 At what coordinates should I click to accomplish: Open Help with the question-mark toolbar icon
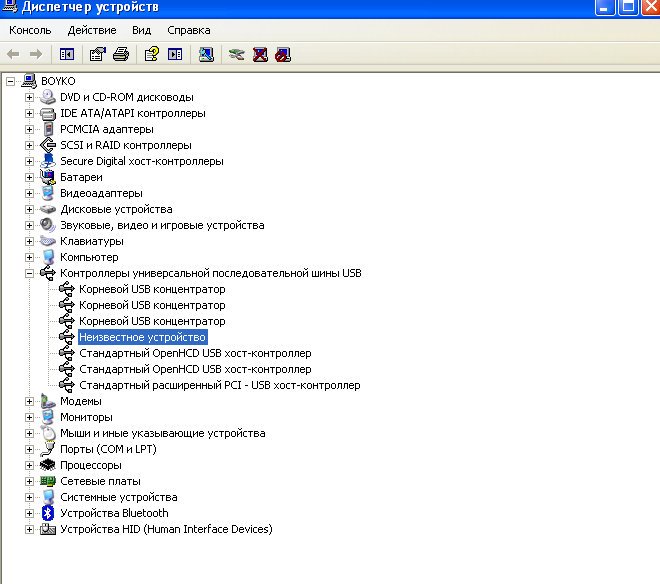[x=152, y=54]
